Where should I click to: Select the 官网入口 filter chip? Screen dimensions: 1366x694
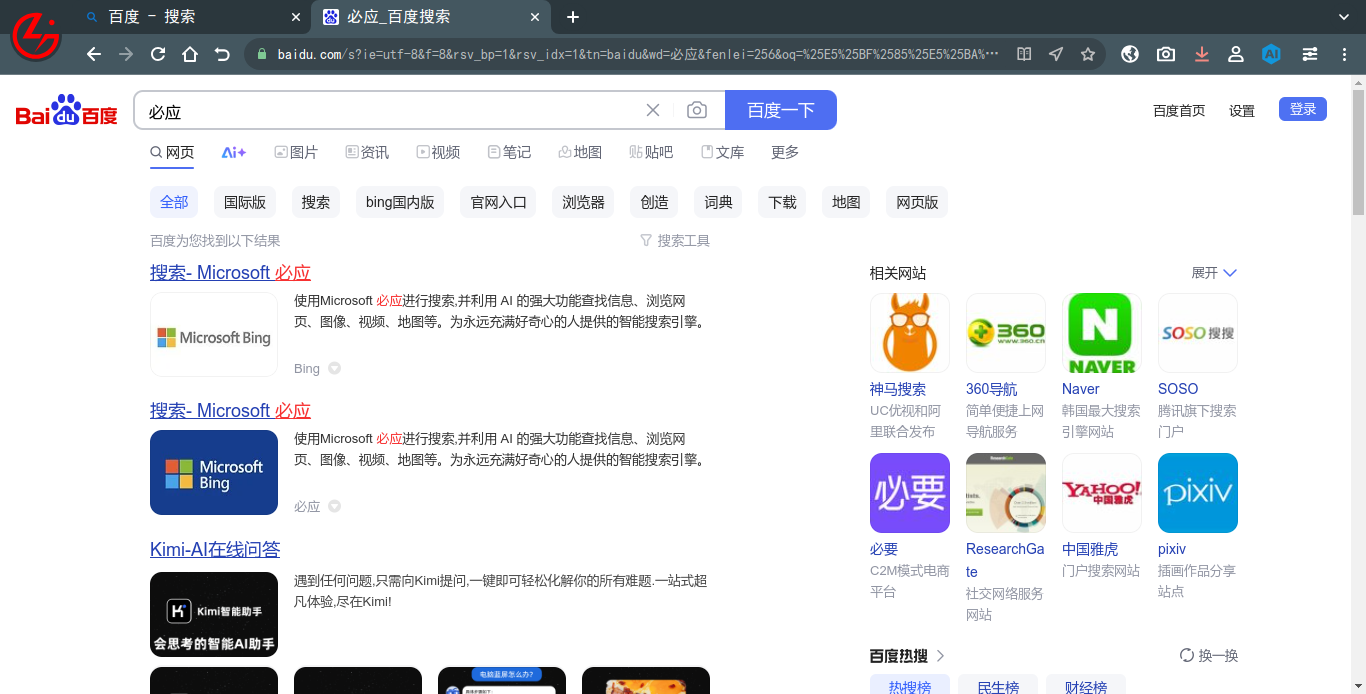pyautogui.click(x=499, y=202)
